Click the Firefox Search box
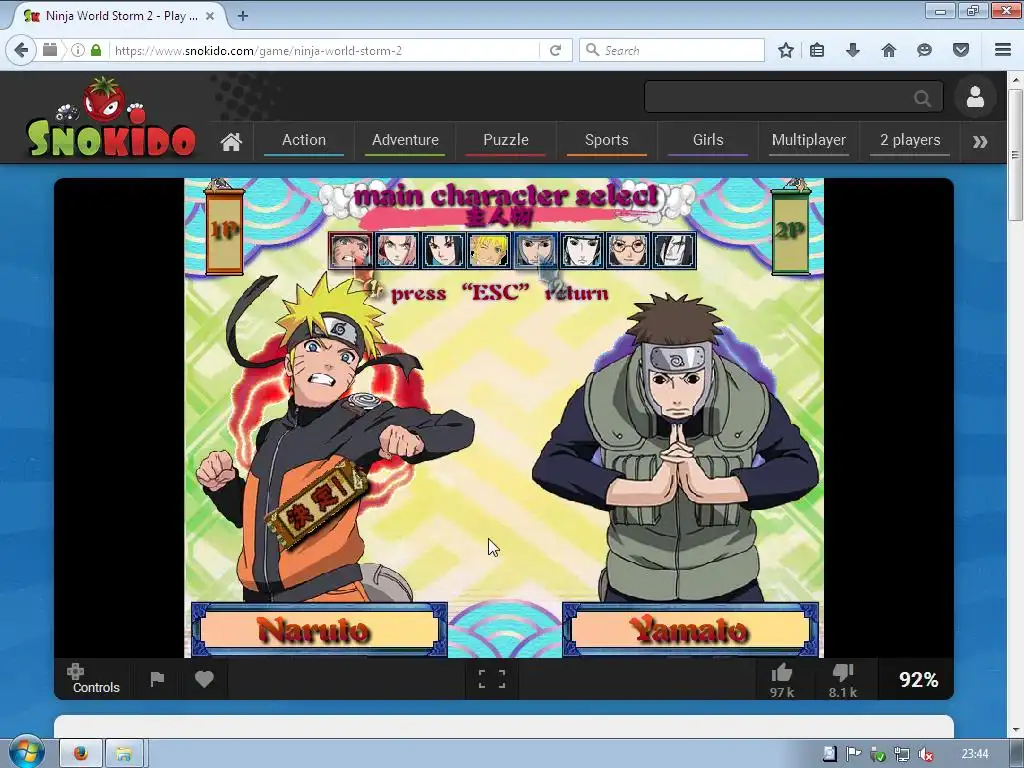The height and width of the screenshot is (768, 1024). (671, 50)
